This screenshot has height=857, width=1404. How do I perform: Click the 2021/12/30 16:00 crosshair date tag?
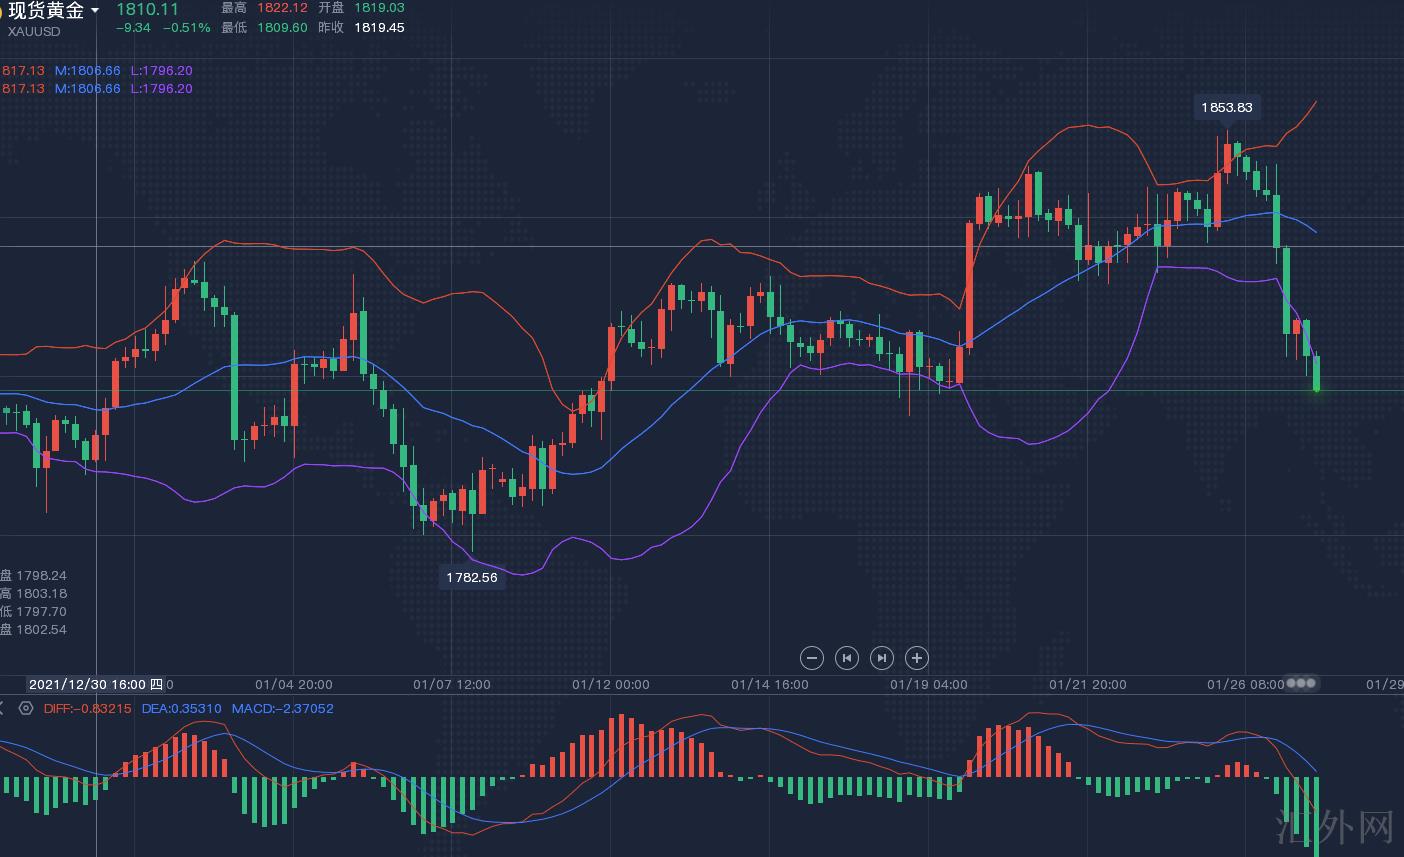click(x=95, y=684)
